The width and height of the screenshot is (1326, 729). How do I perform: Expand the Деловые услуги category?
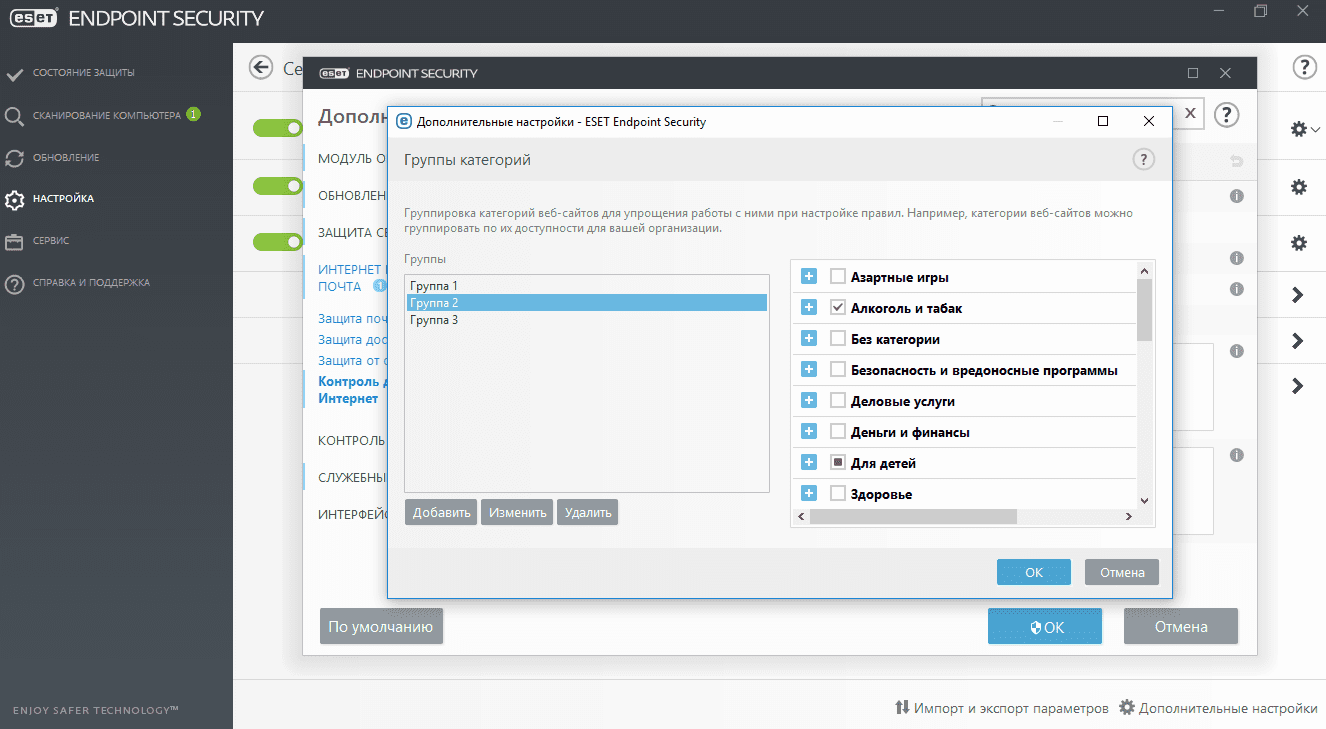pyautogui.click(x=809, y=401)
